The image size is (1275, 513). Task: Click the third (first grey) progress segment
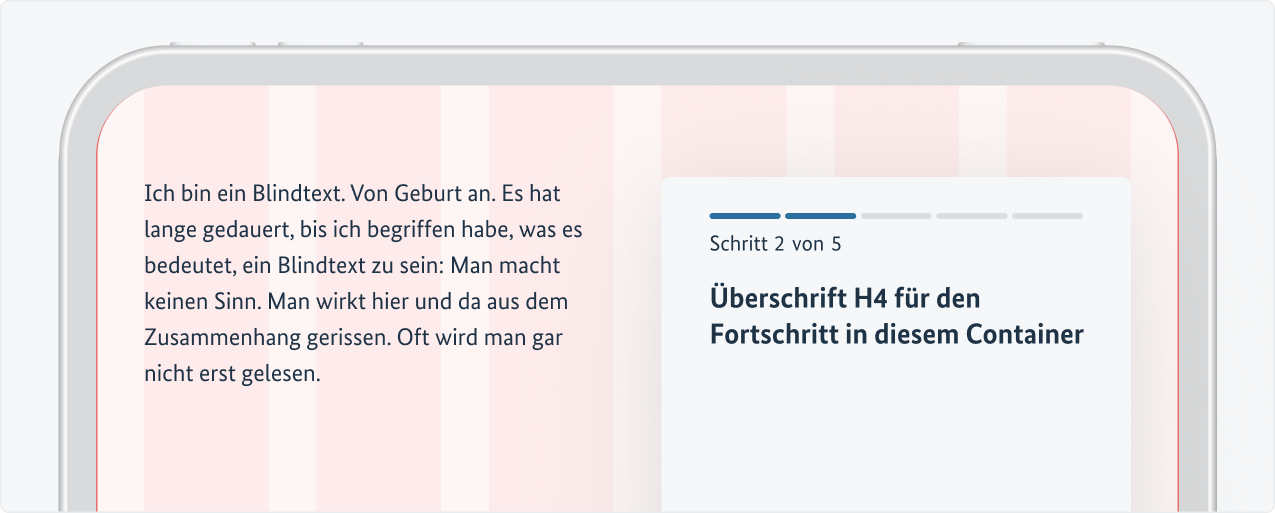pyautogui.click(x=896, y=216)
